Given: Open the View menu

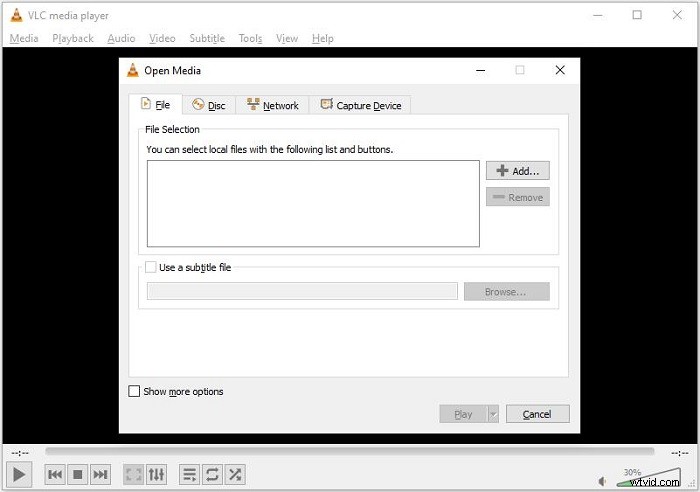Looking at the screenshot, I should 287,38.
